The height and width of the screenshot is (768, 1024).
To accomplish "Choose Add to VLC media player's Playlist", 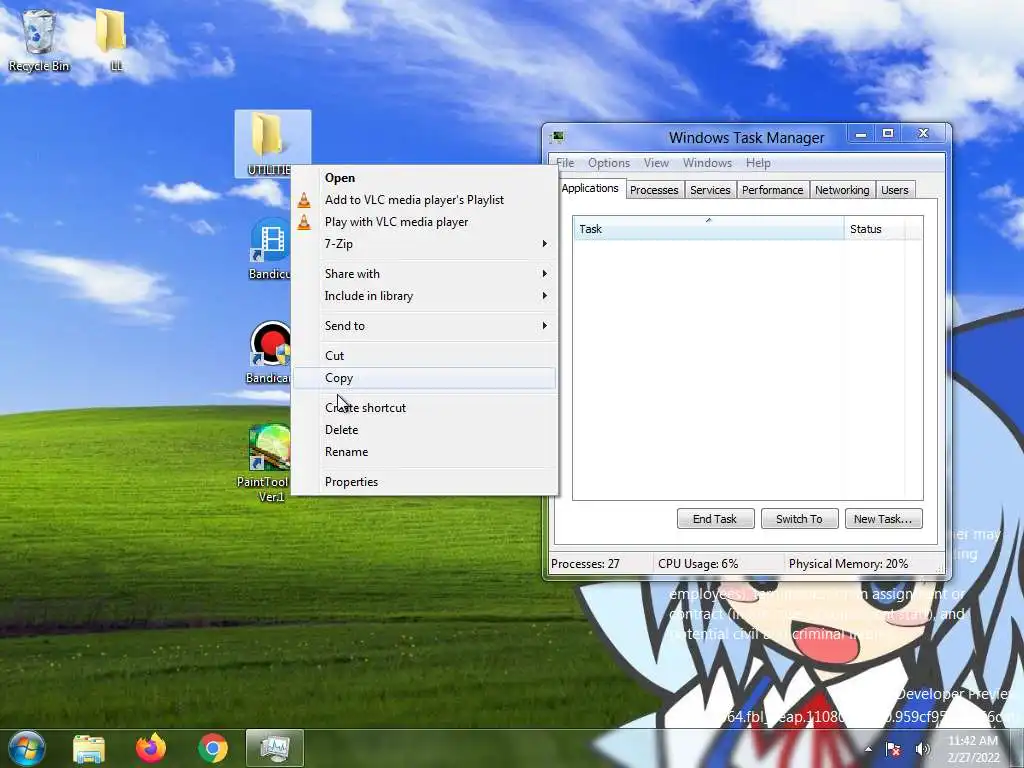I will (x=424, y=200).
